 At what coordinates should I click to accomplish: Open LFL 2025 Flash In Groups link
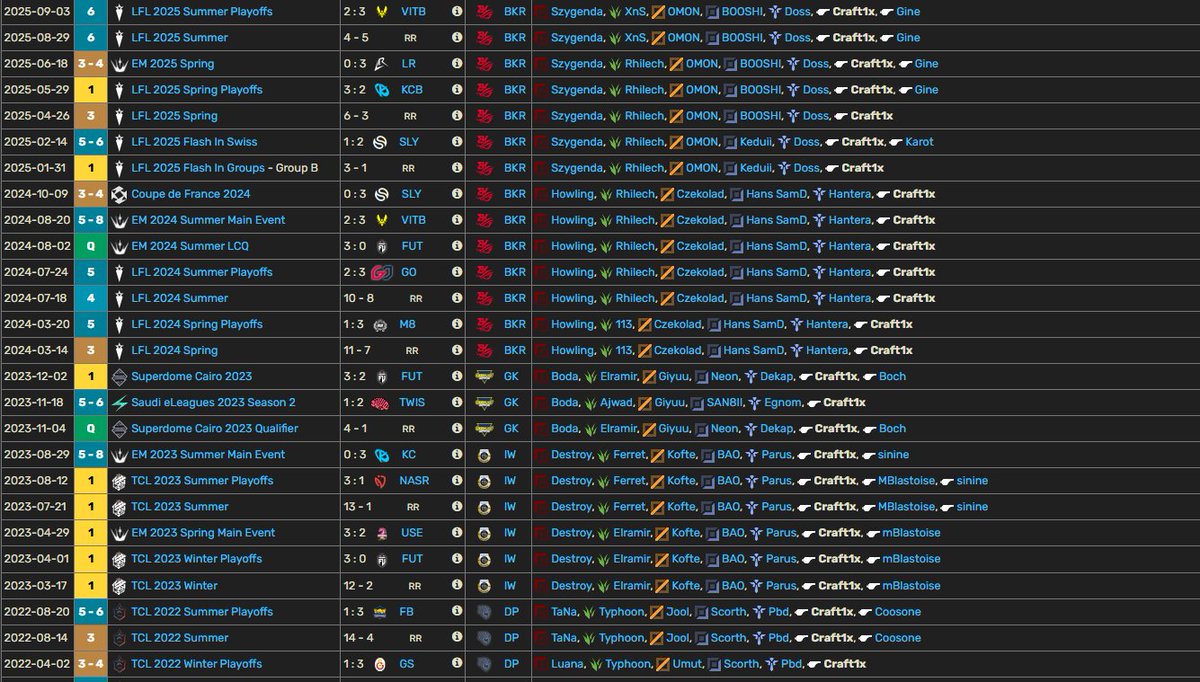198,168
